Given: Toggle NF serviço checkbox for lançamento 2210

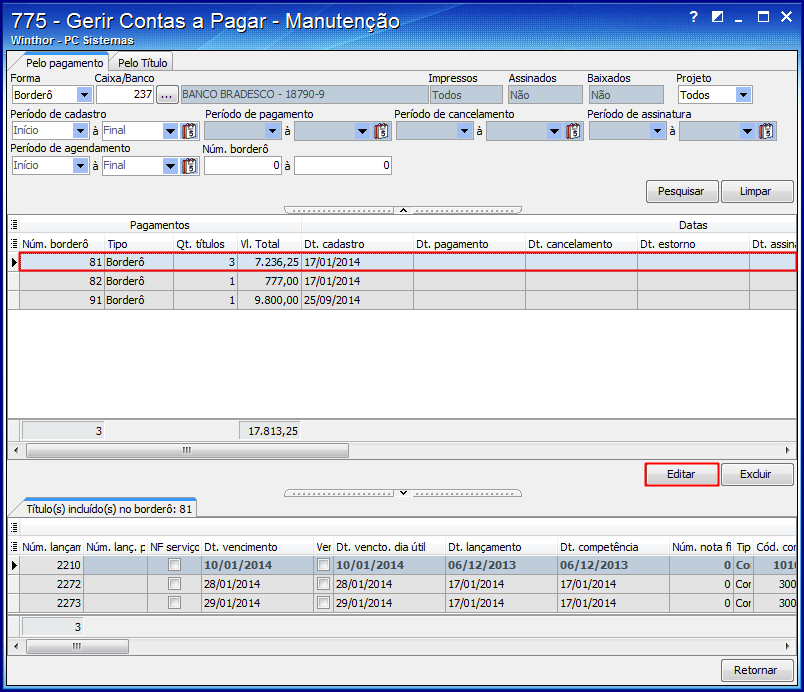Looking at the screenshot, I should point(174,565).
